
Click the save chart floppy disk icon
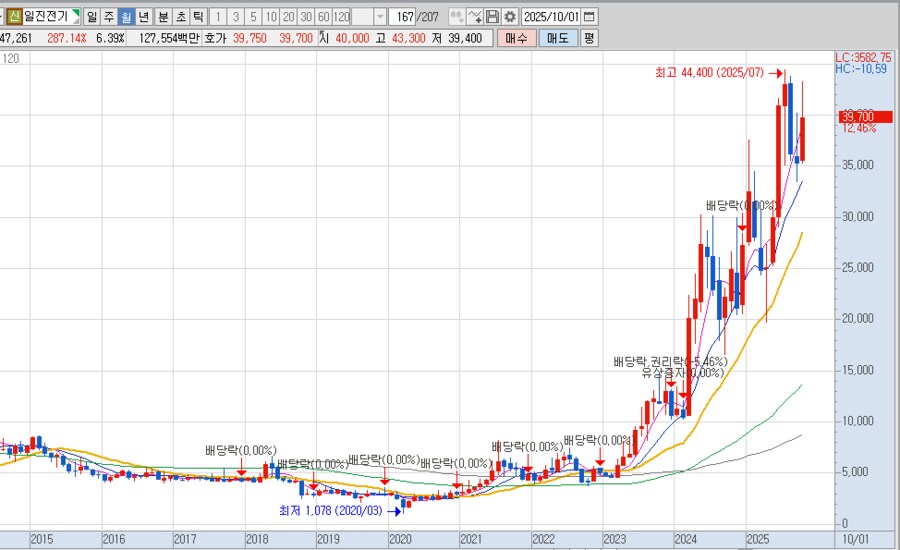[x=493, y=17]
